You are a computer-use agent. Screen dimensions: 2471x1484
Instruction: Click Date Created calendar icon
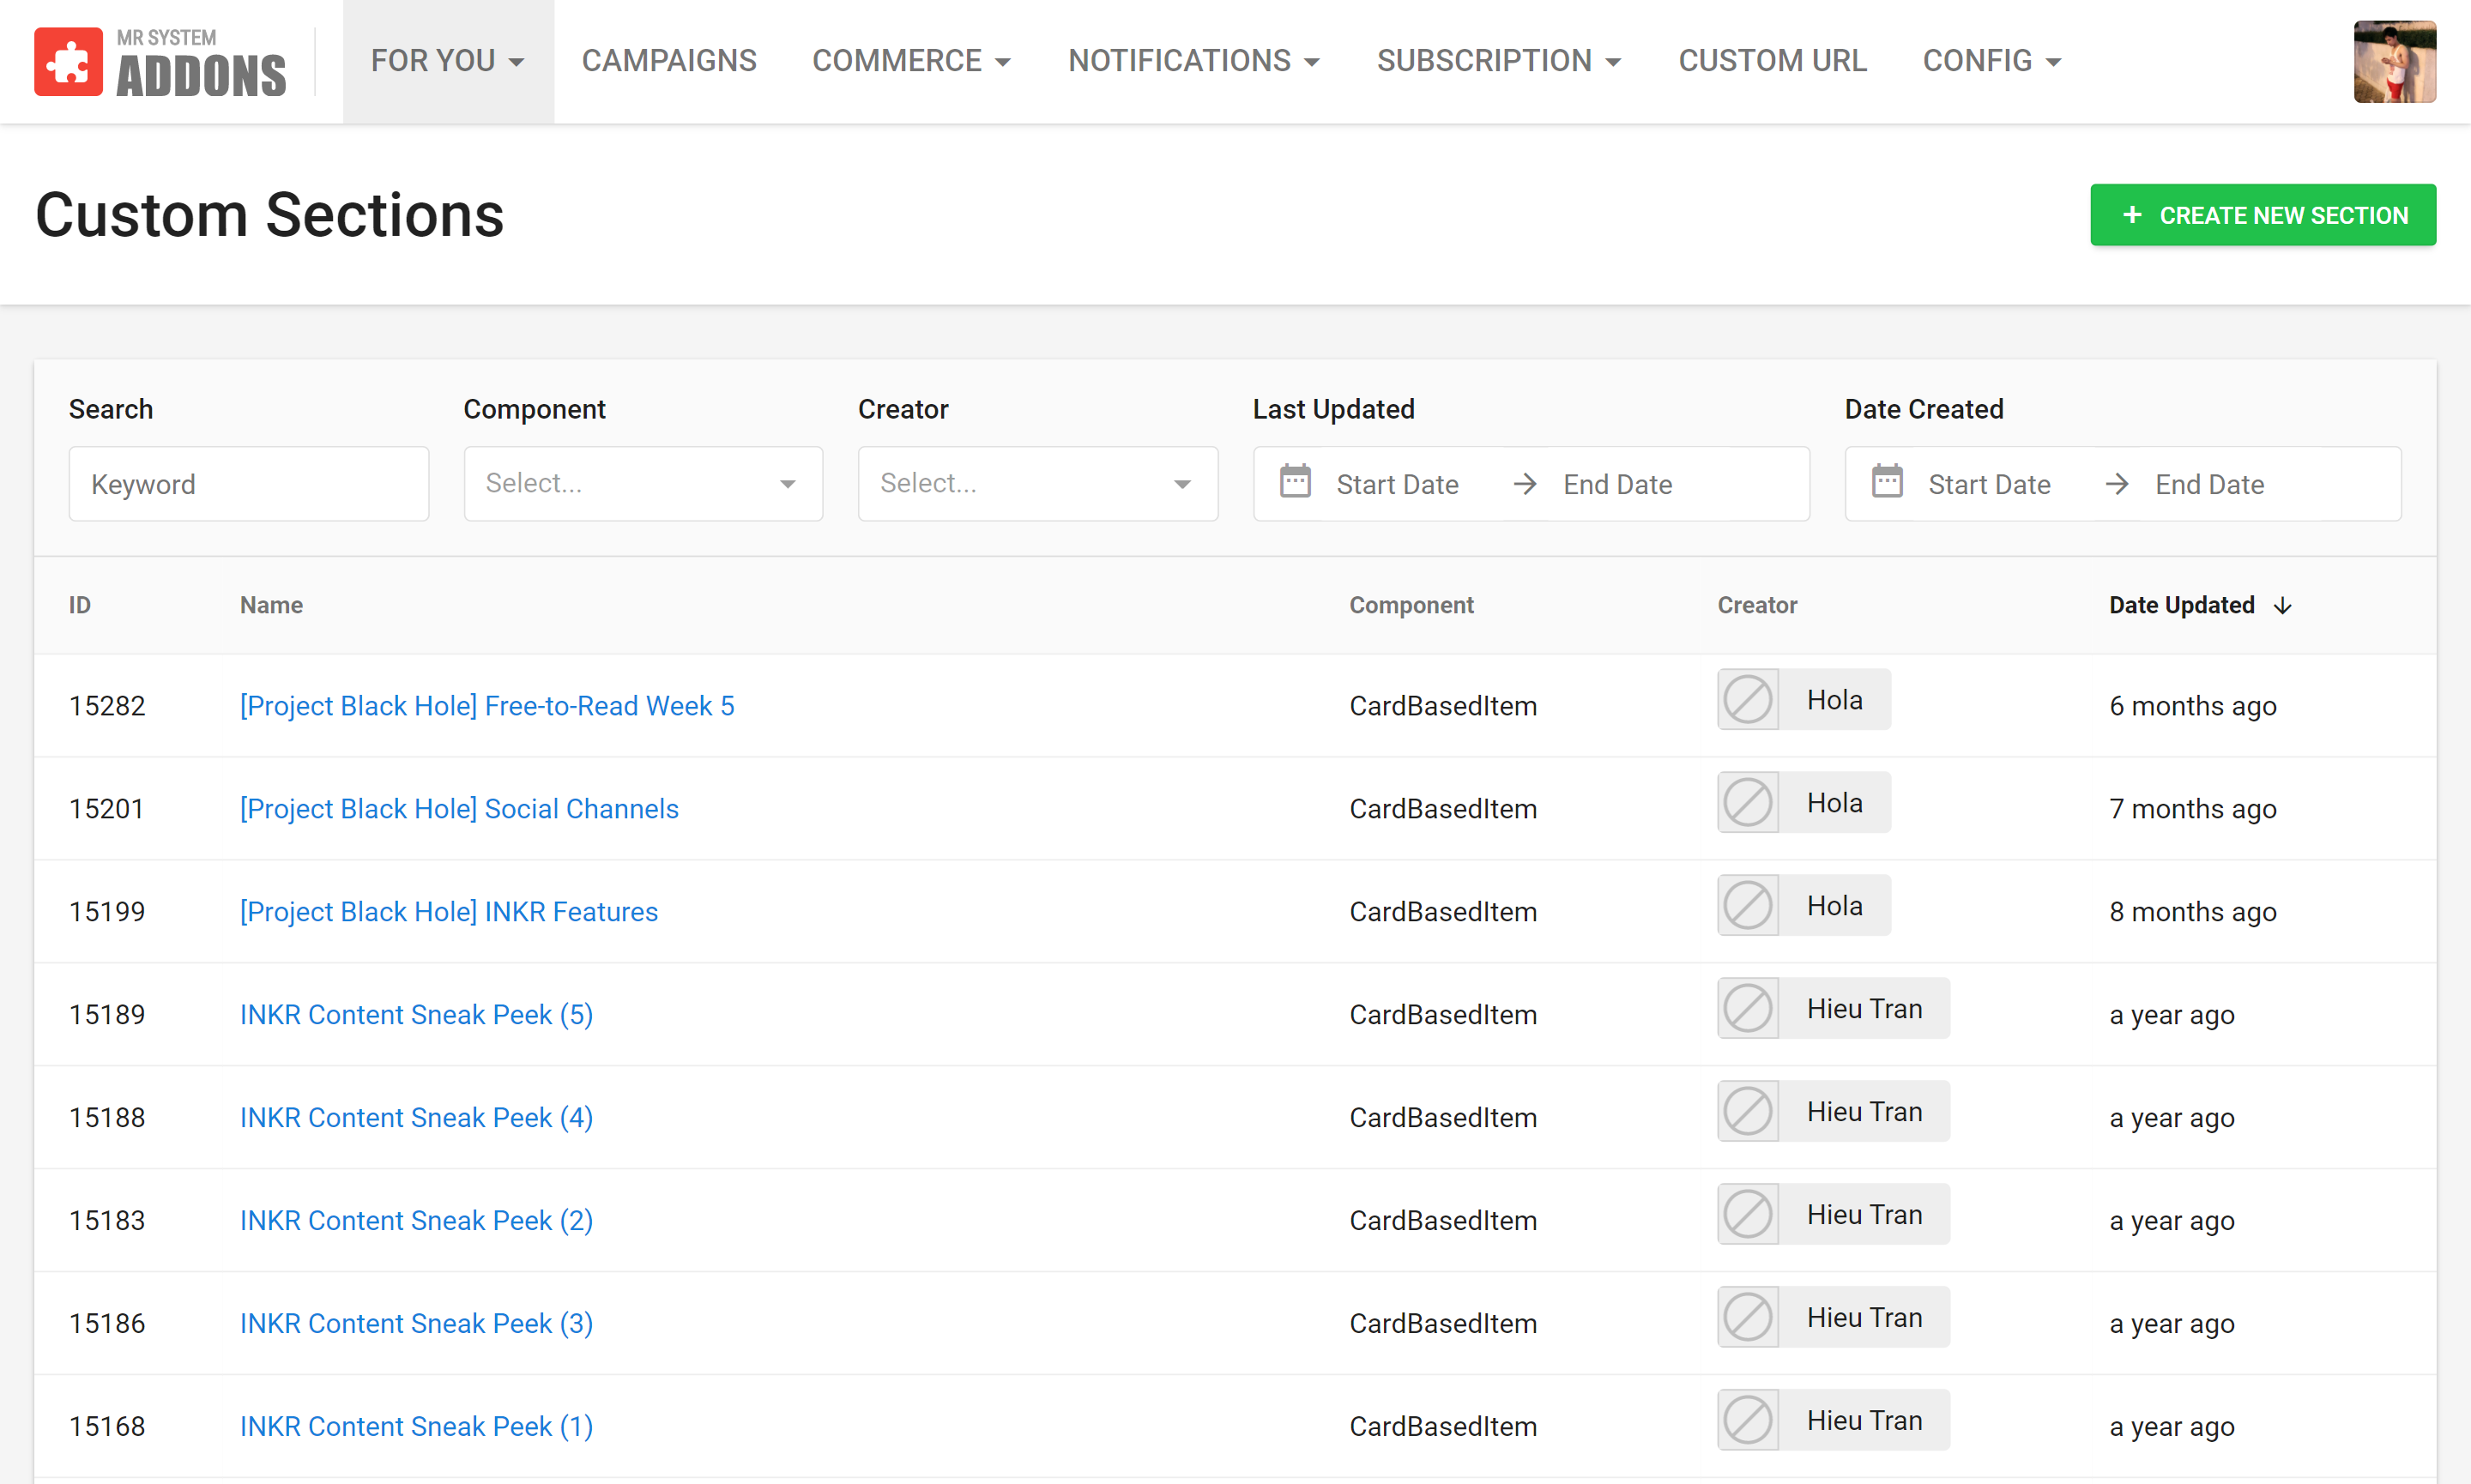[x=1887, y=483]
